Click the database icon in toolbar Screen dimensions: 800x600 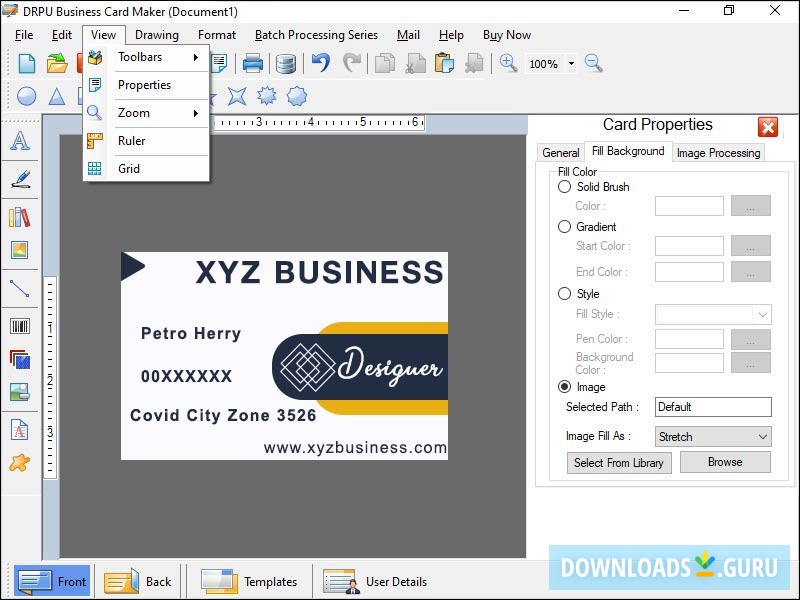pos(286,64)
